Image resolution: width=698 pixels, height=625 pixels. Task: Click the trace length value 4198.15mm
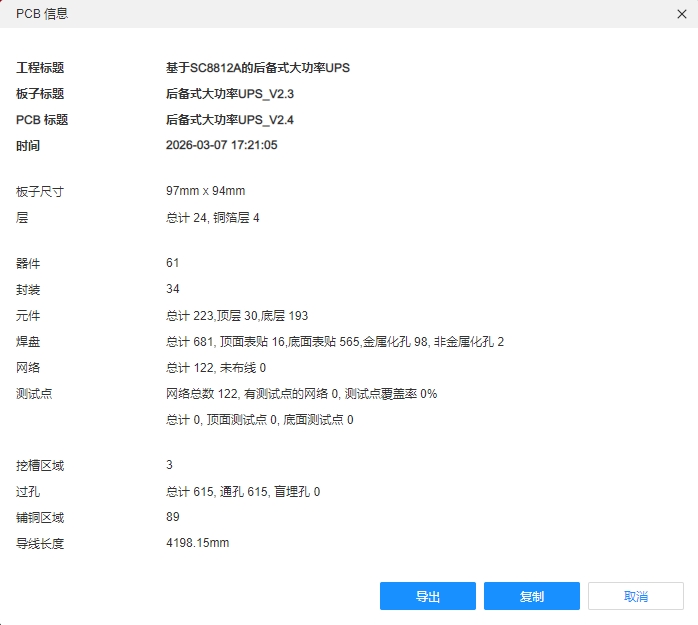coord(197,543)
